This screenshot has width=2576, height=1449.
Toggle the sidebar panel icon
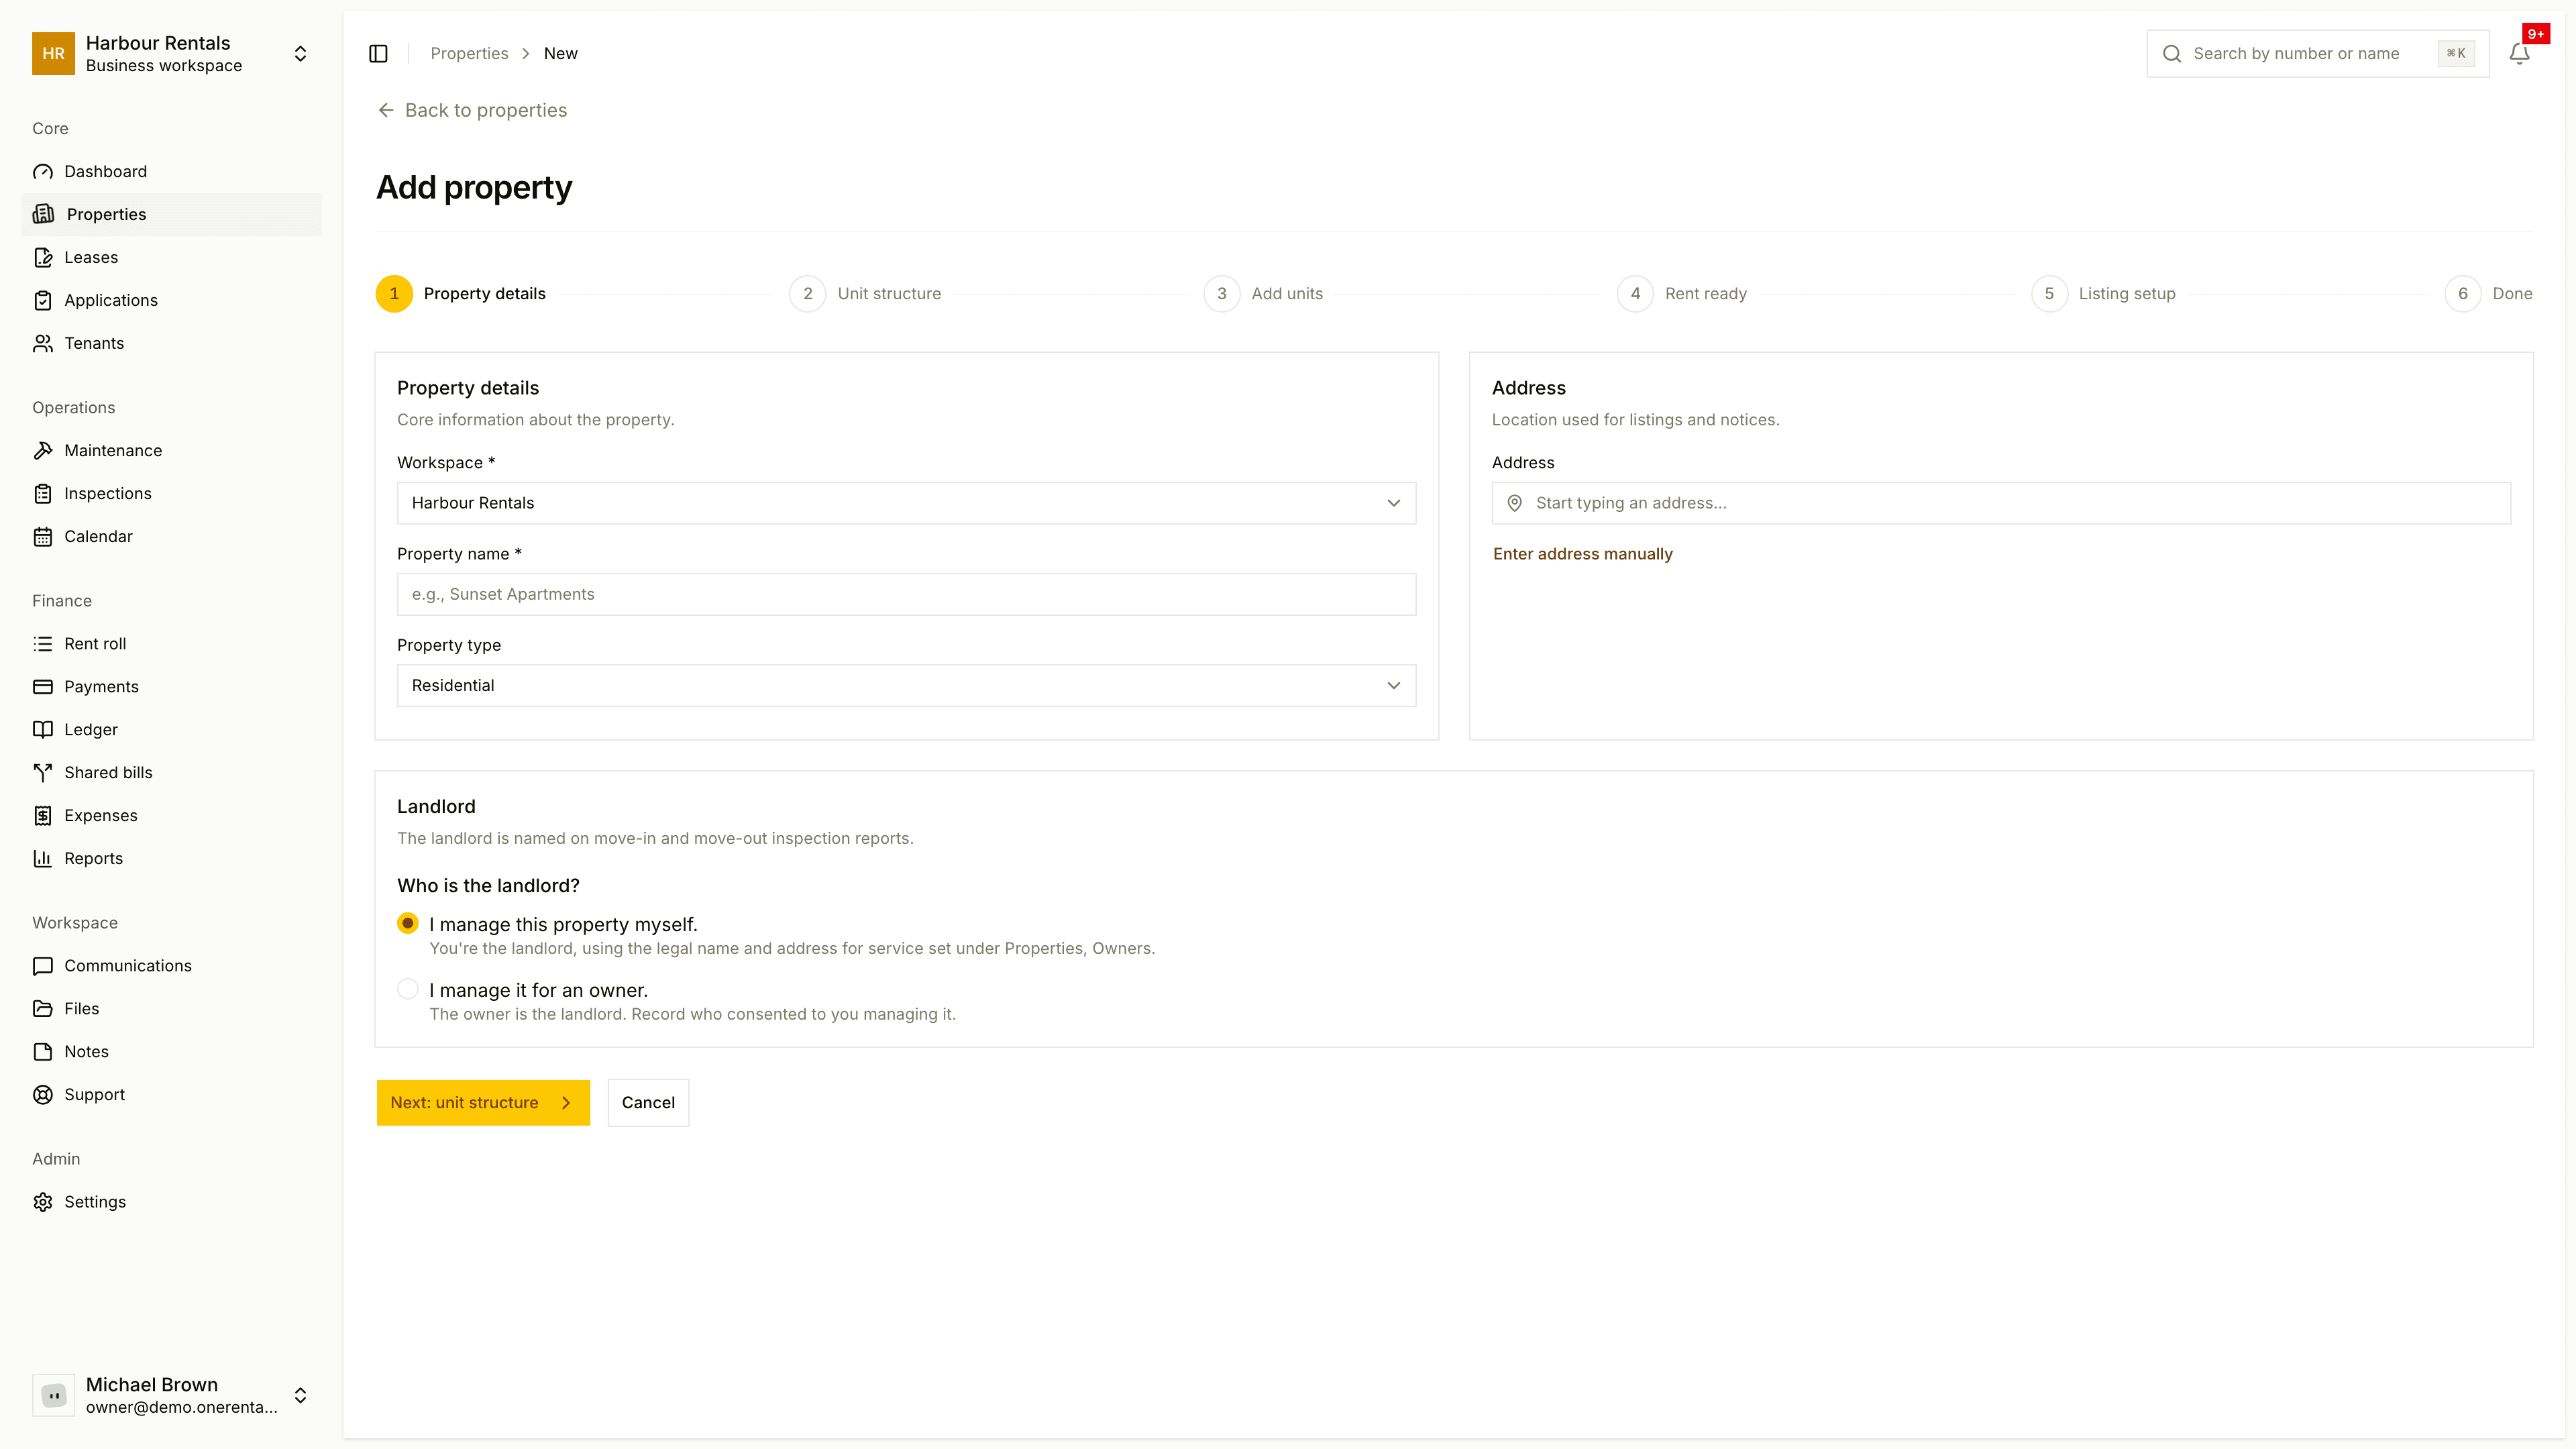click(x=378, y=54)
